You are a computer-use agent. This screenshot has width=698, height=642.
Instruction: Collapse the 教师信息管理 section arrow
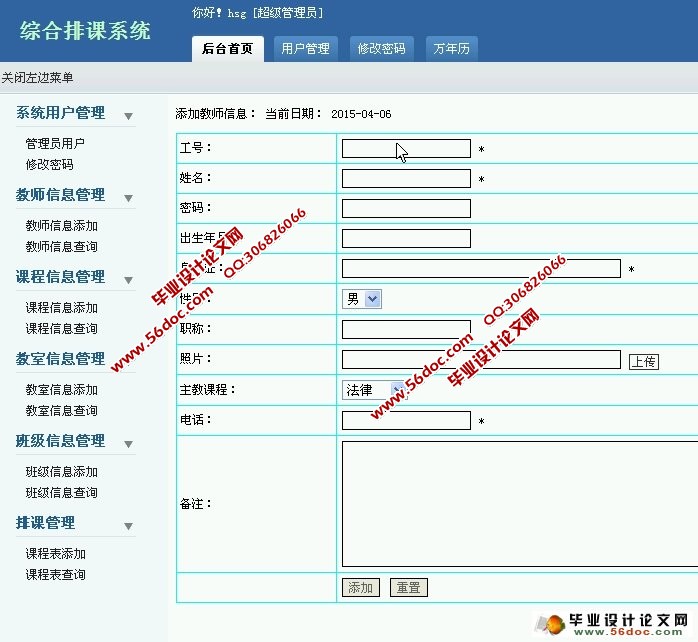point(129,198)
